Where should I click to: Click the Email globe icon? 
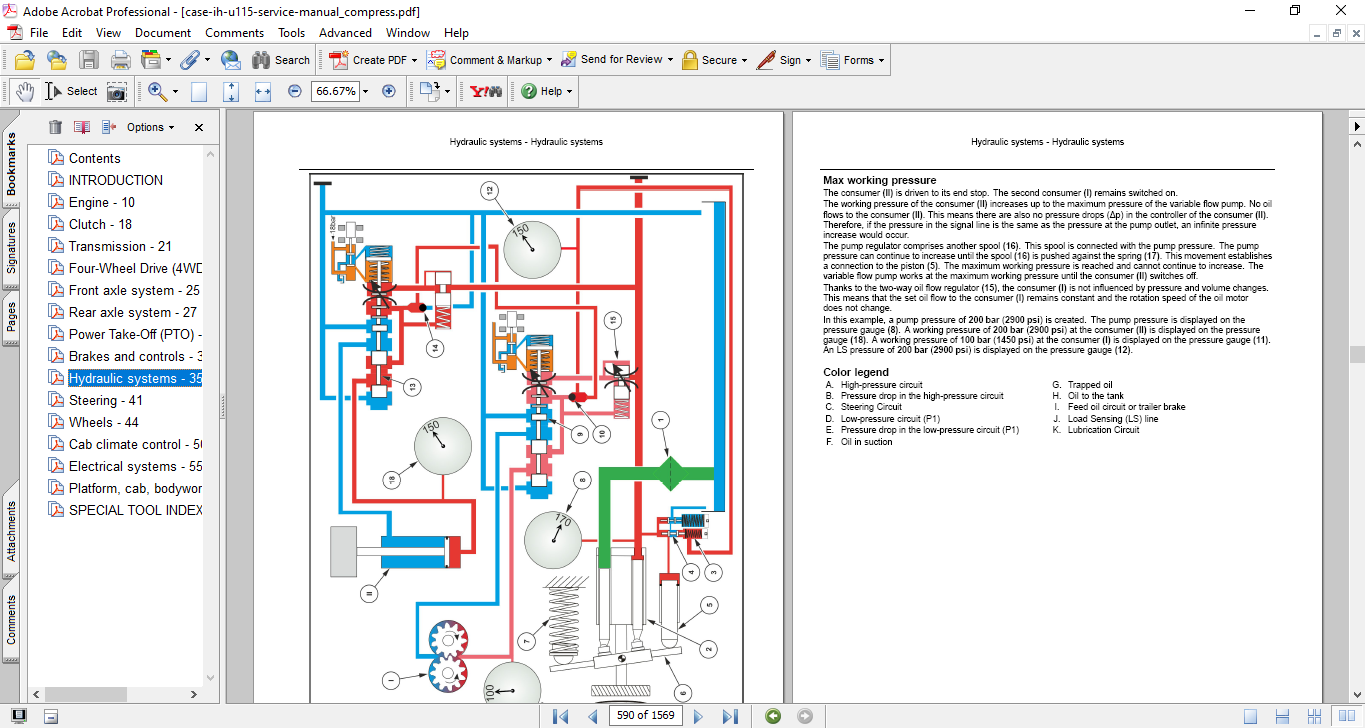[x=230, y=60]
